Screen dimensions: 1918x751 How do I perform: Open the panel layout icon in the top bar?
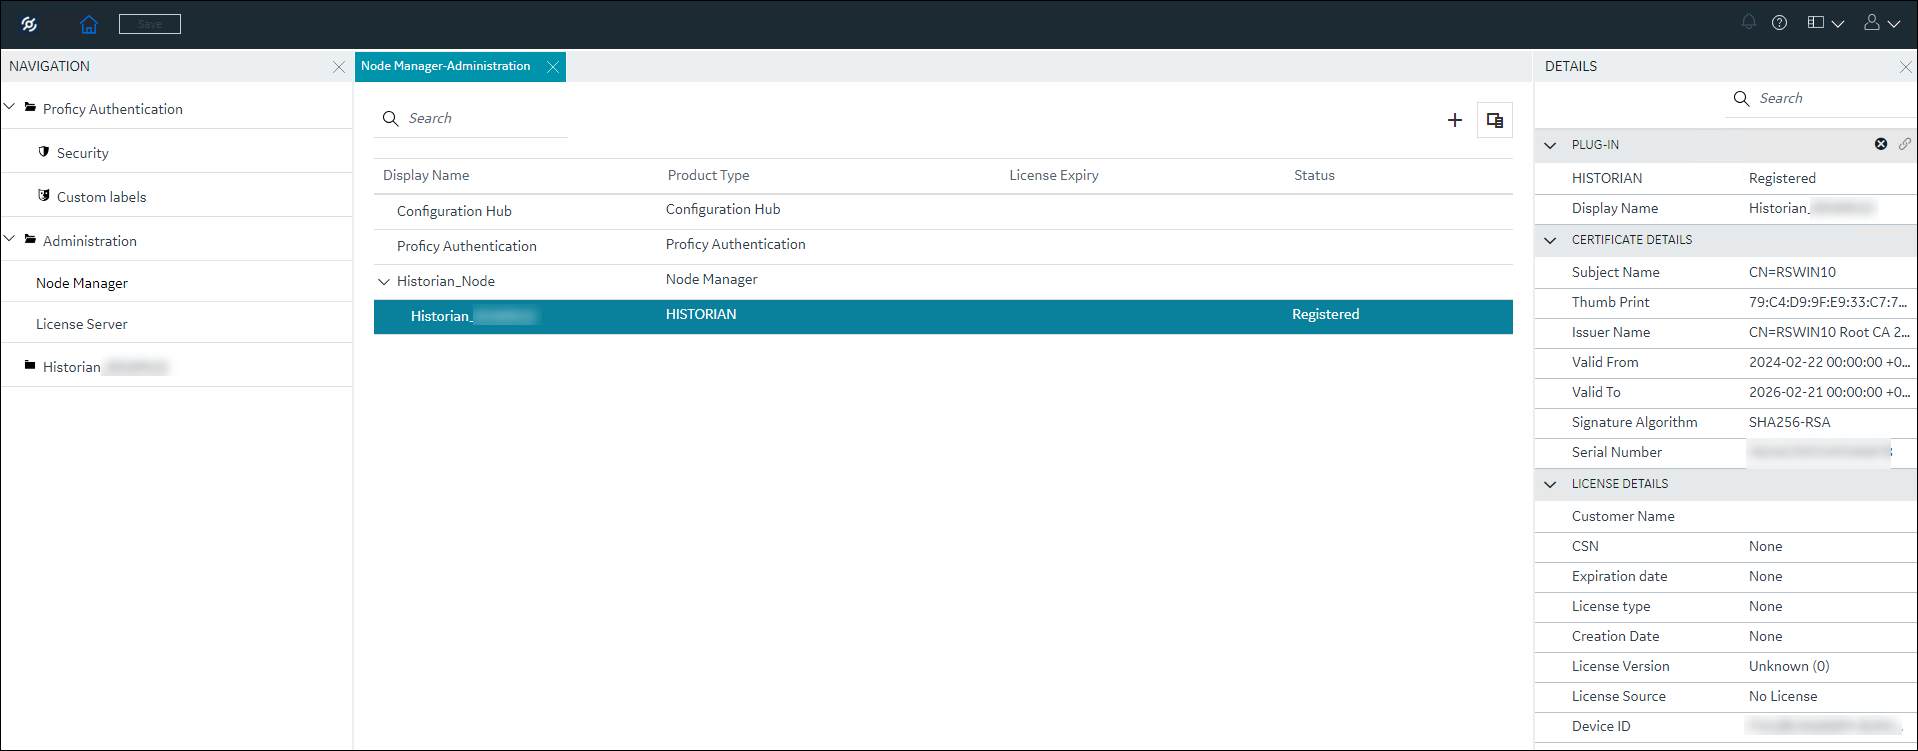coord(1816,22)
